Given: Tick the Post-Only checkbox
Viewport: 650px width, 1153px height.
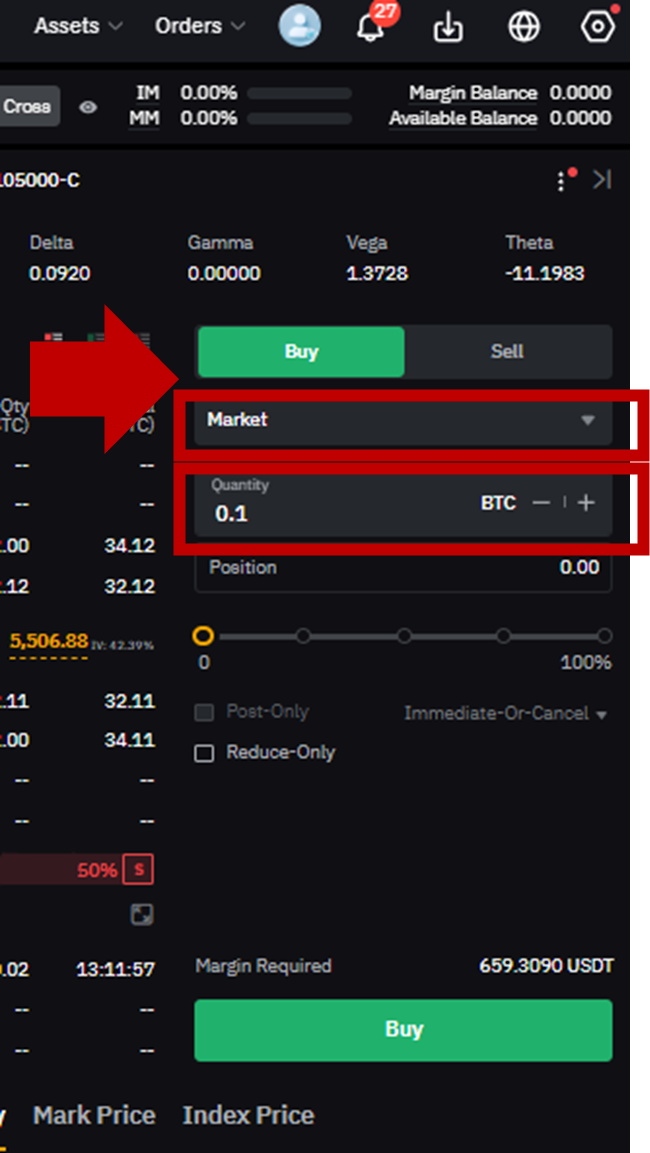Looking at the screenshot, I should (204, 713).
